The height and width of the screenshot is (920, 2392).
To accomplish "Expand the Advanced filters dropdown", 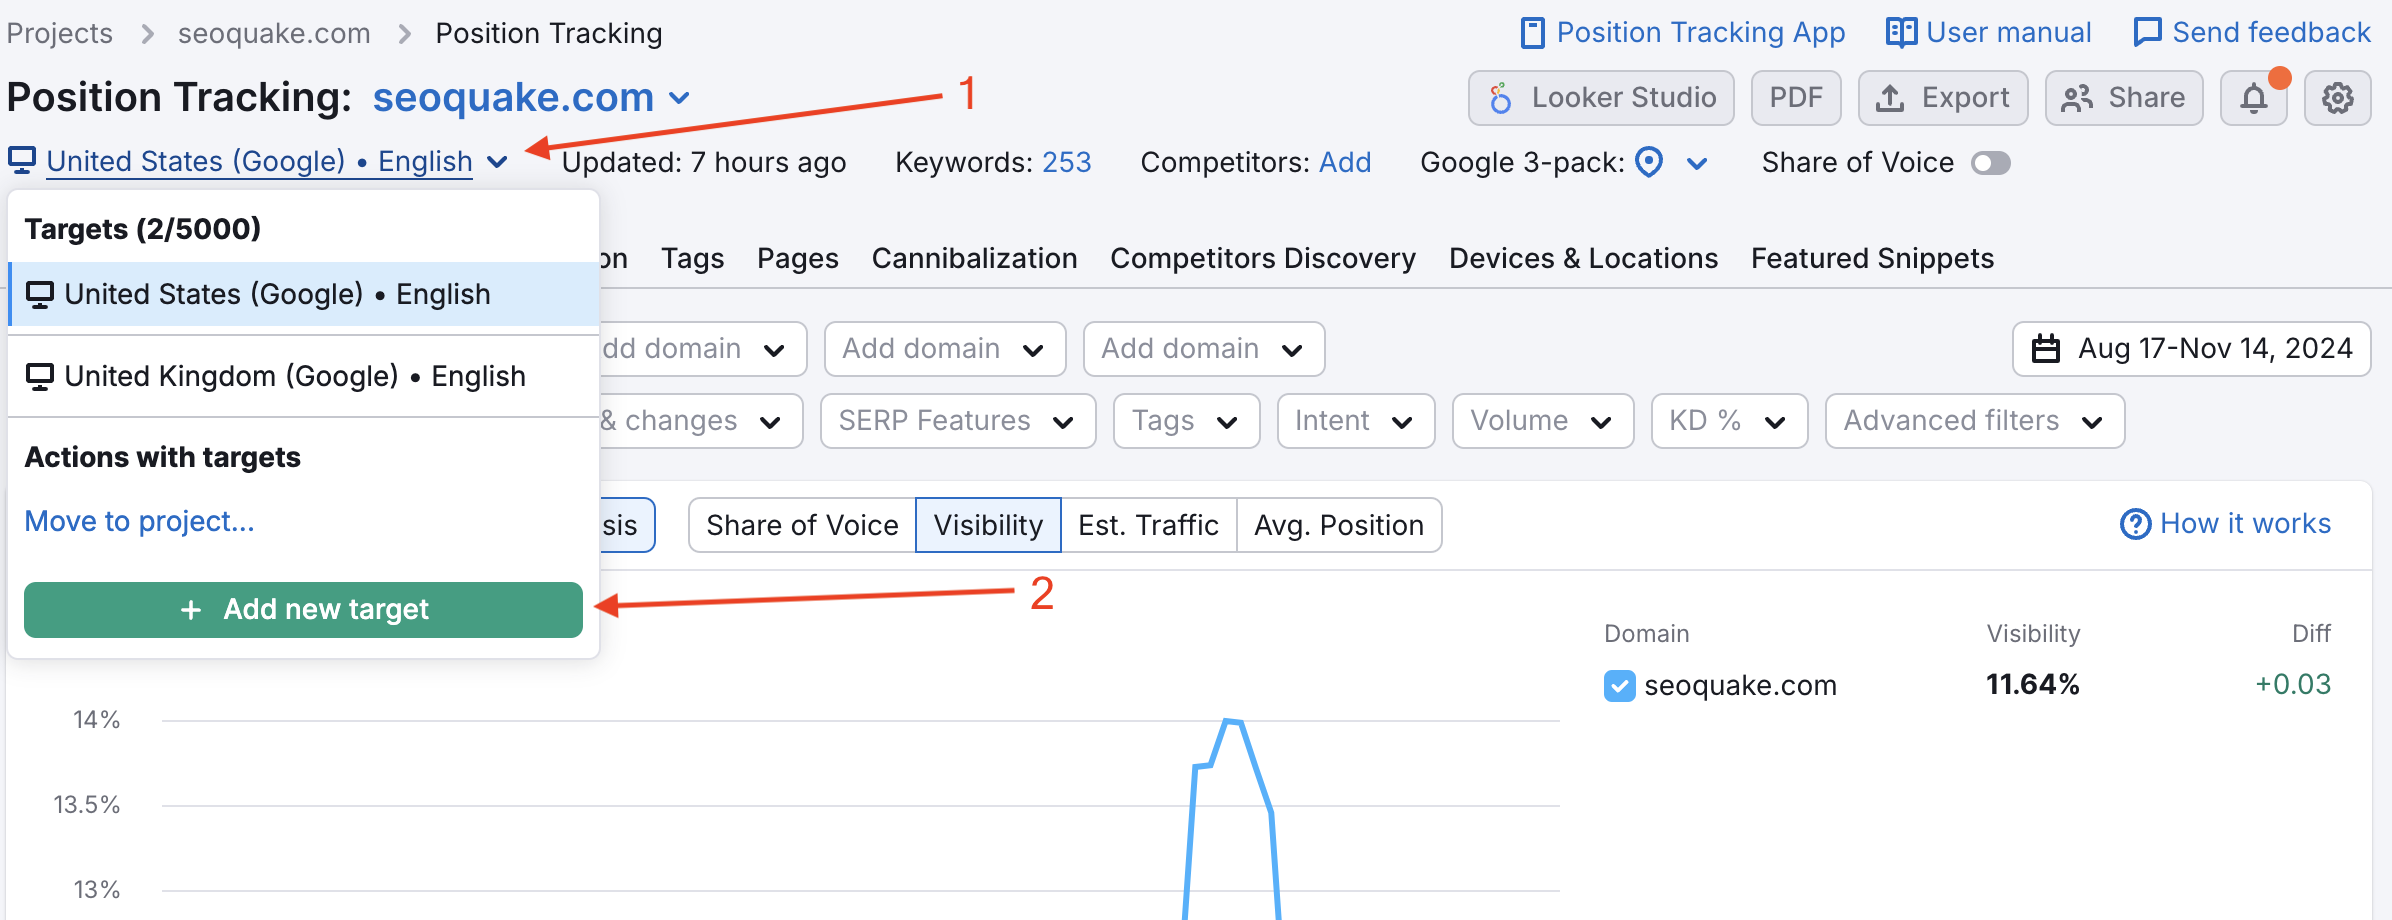I will [x=1975, y=421].
